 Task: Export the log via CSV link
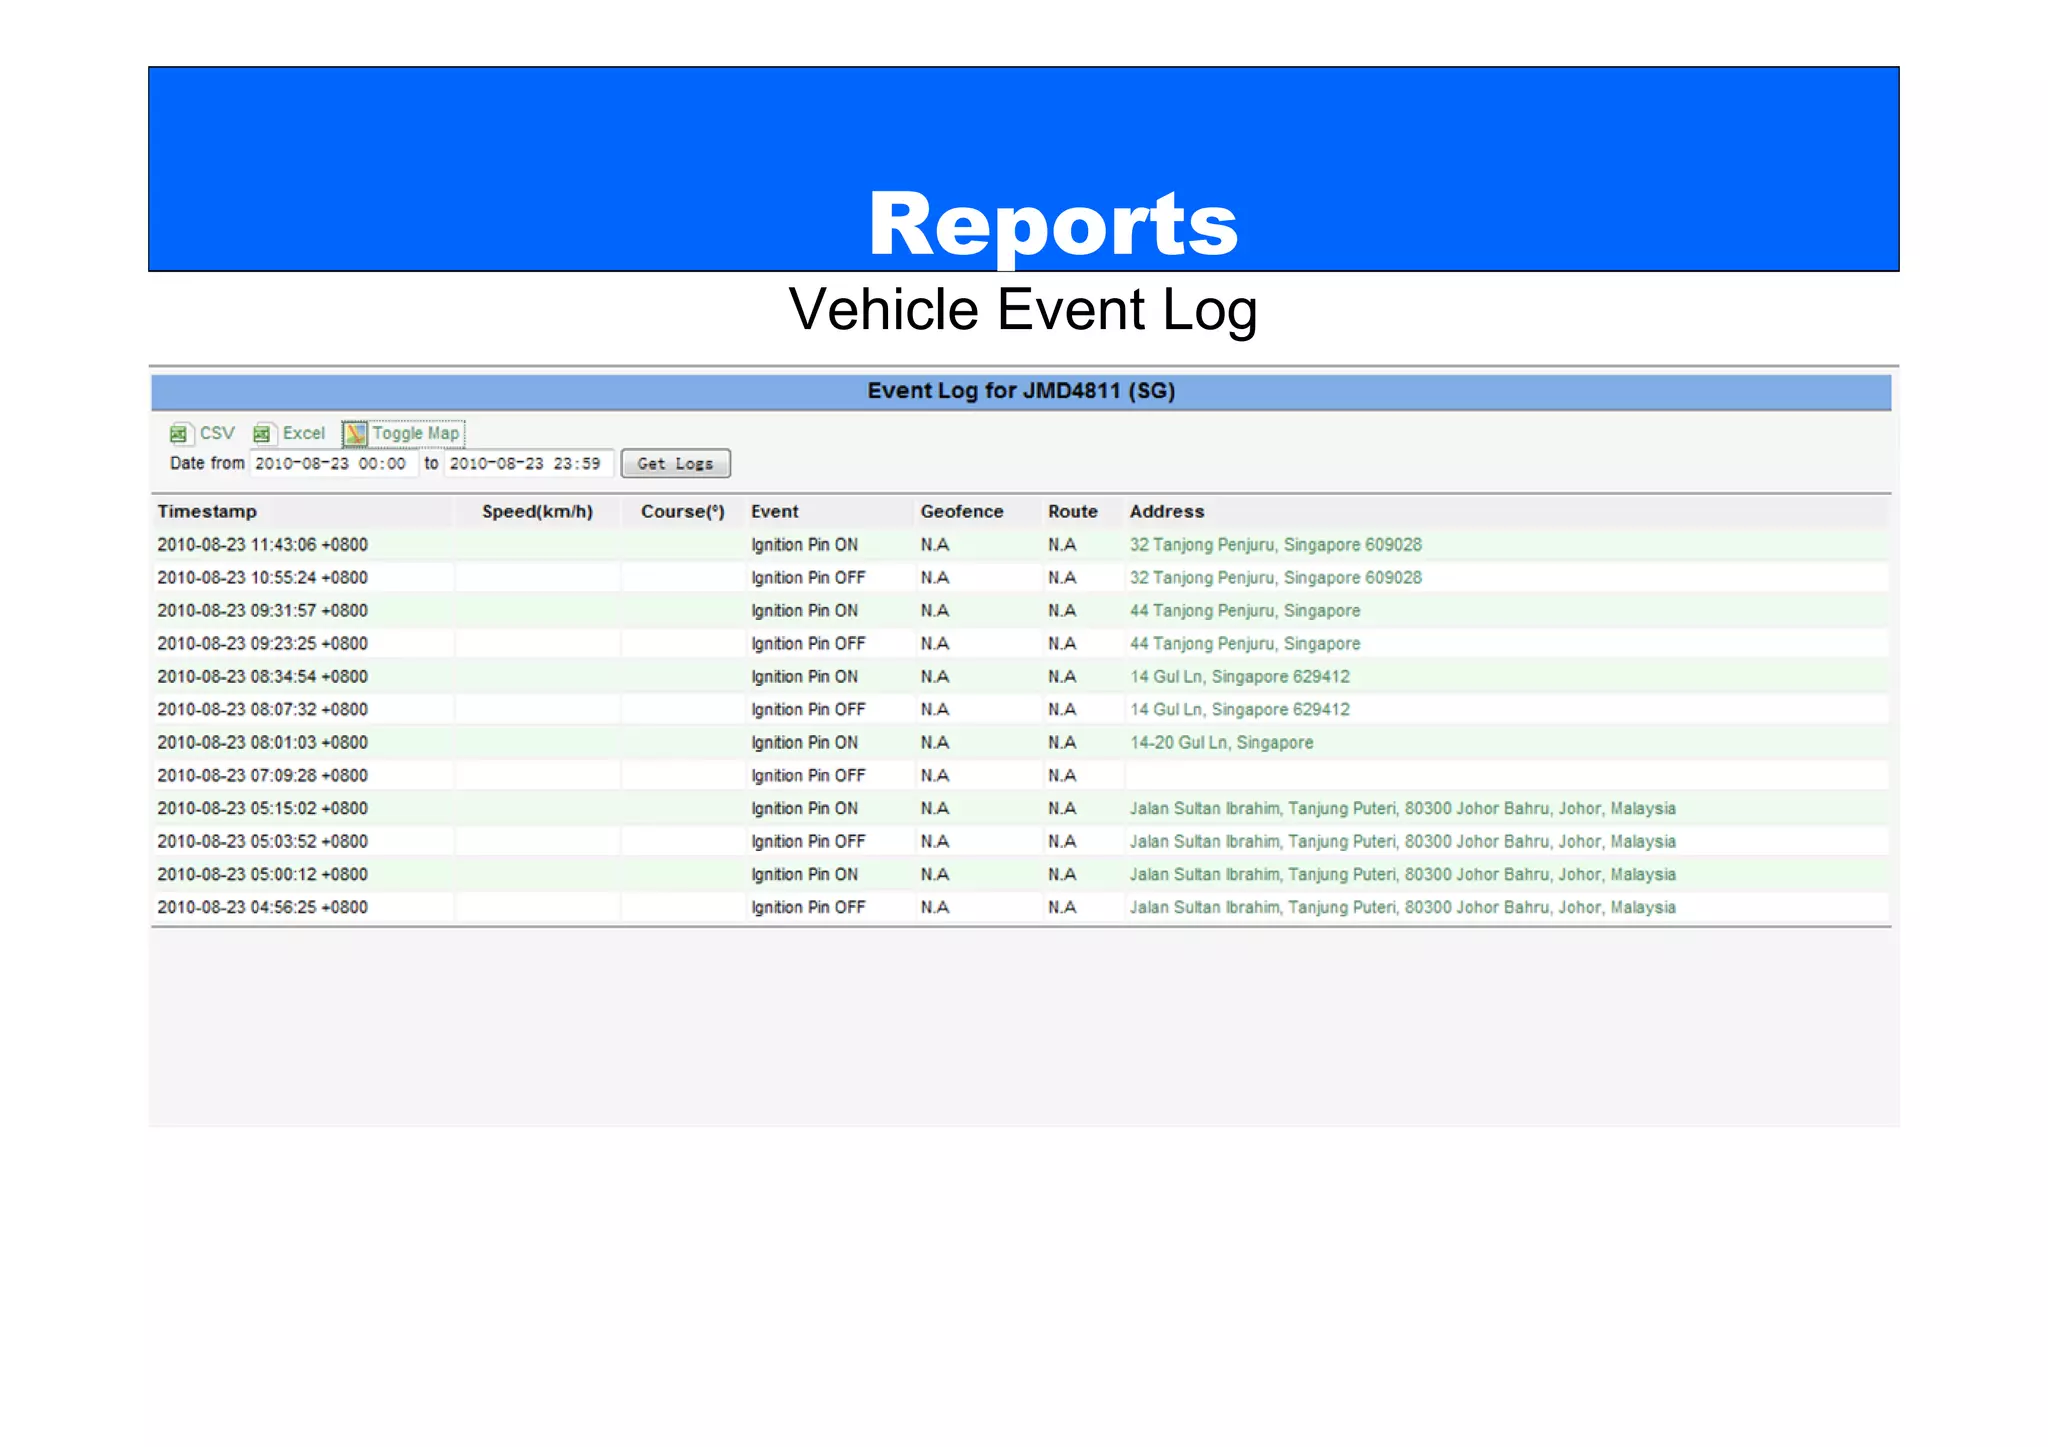pos(217,433)
